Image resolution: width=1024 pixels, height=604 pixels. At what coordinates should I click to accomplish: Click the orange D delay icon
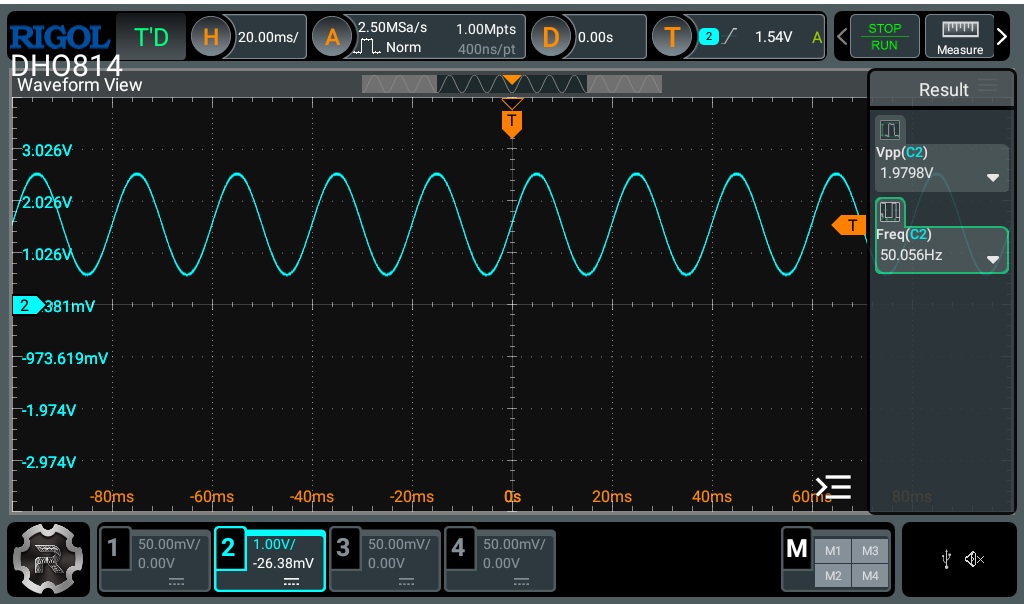(551, 37)
